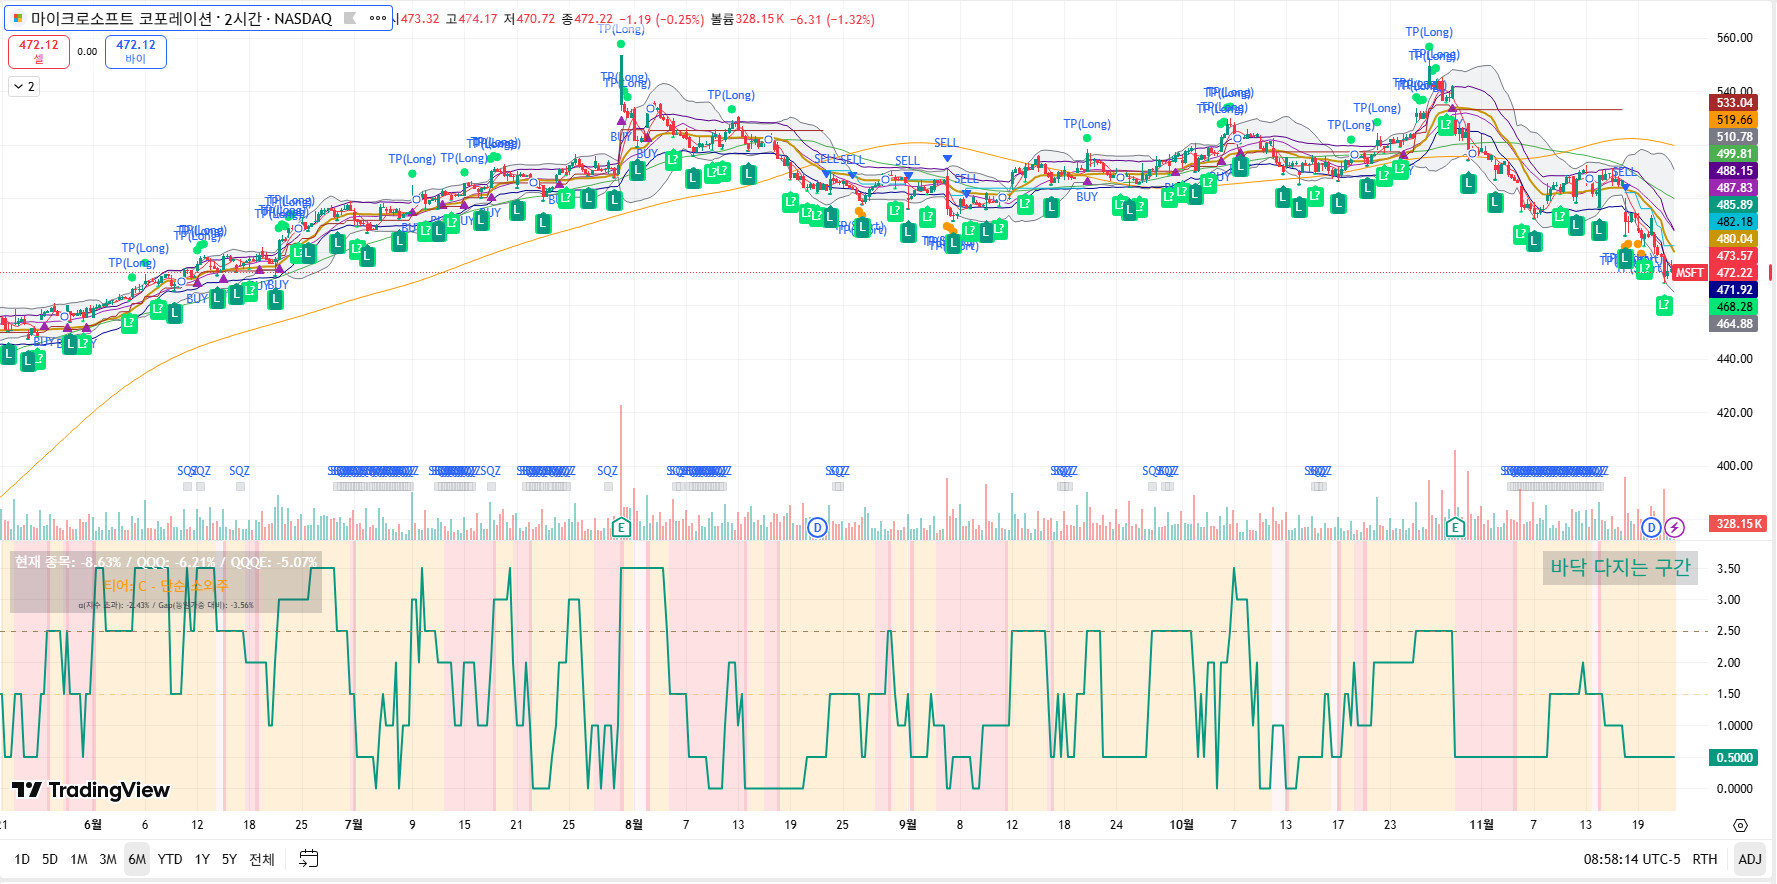Click the 3.50 indicator axis tick

(x=1728, y=569)
